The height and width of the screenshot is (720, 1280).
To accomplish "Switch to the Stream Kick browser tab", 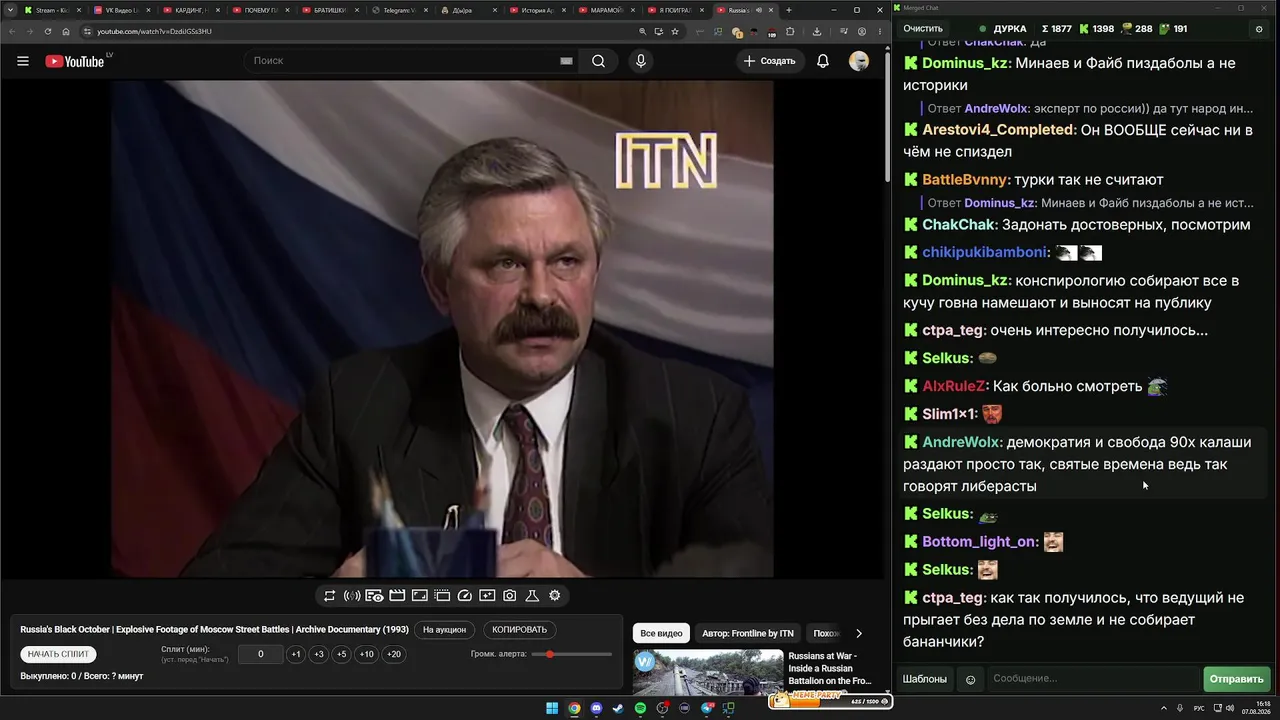I will pos(52,10).
